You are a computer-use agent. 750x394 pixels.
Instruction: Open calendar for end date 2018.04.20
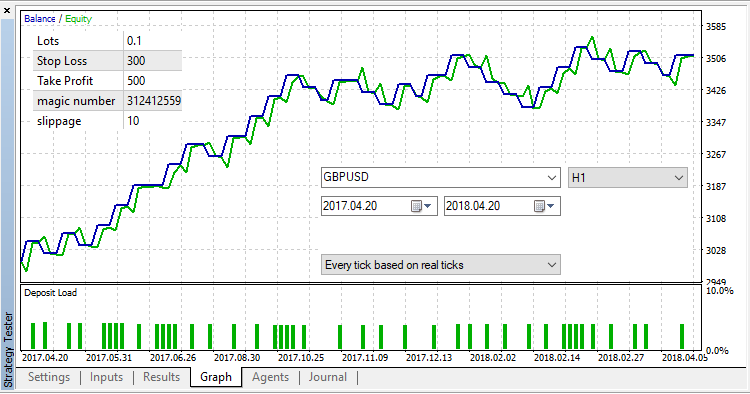coord(544,206)
